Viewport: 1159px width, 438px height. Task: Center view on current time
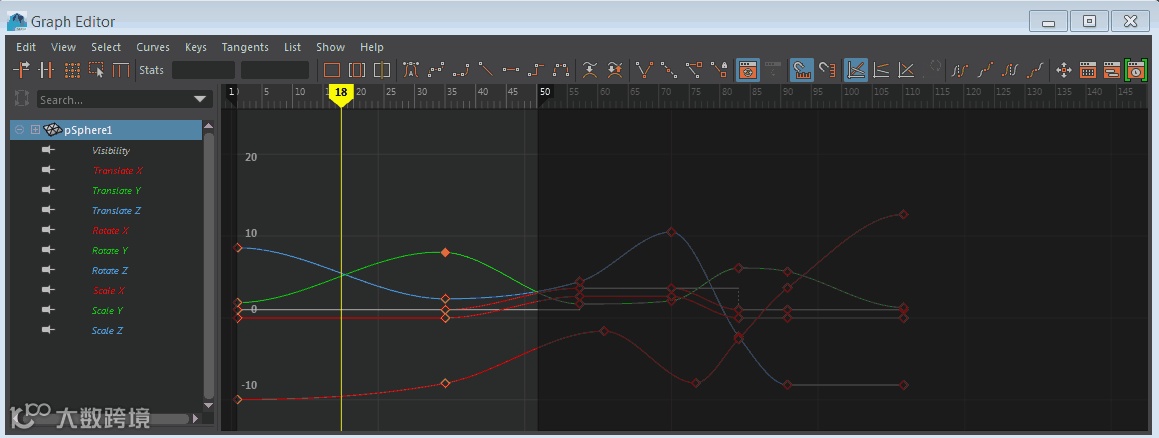[382, 70]
